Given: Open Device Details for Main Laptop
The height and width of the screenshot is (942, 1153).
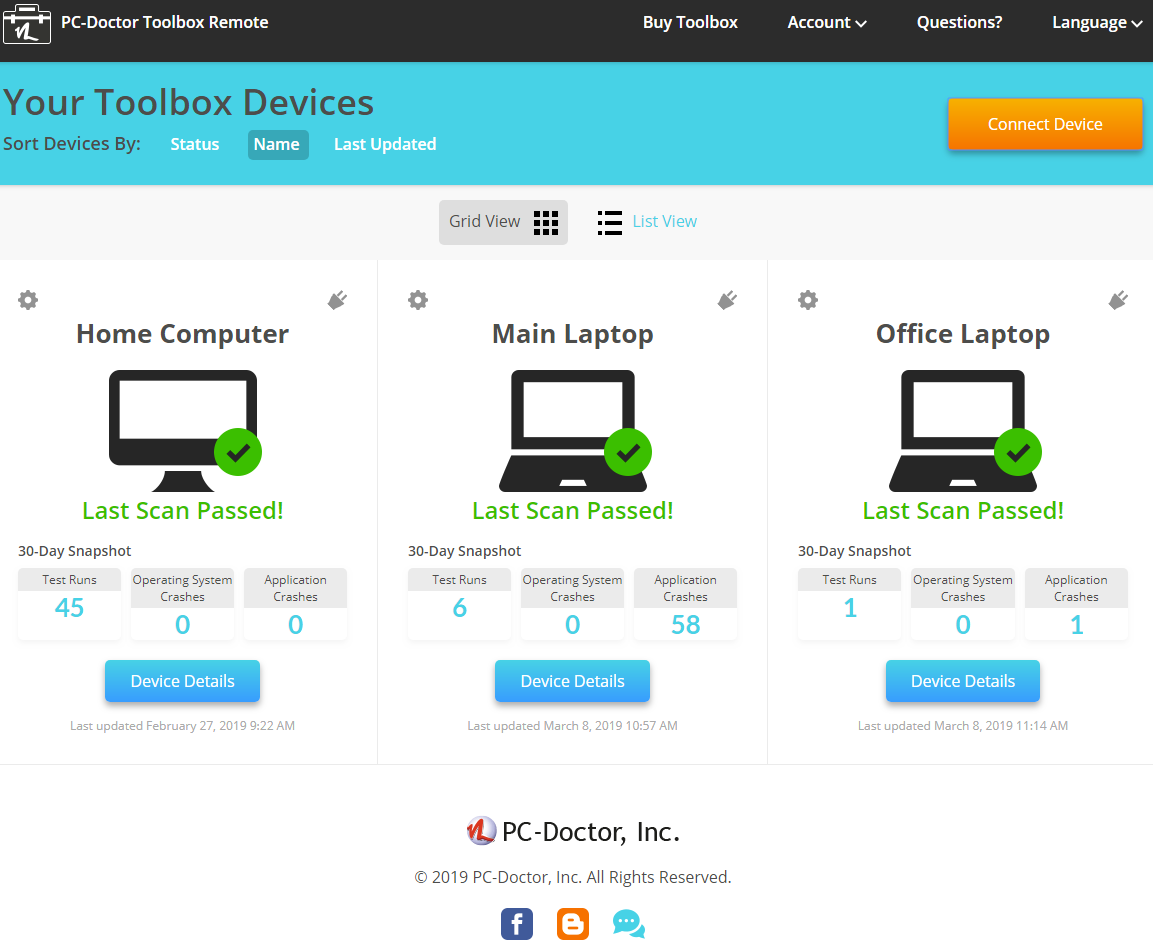Looking at the screenshot, I should 572,681.
